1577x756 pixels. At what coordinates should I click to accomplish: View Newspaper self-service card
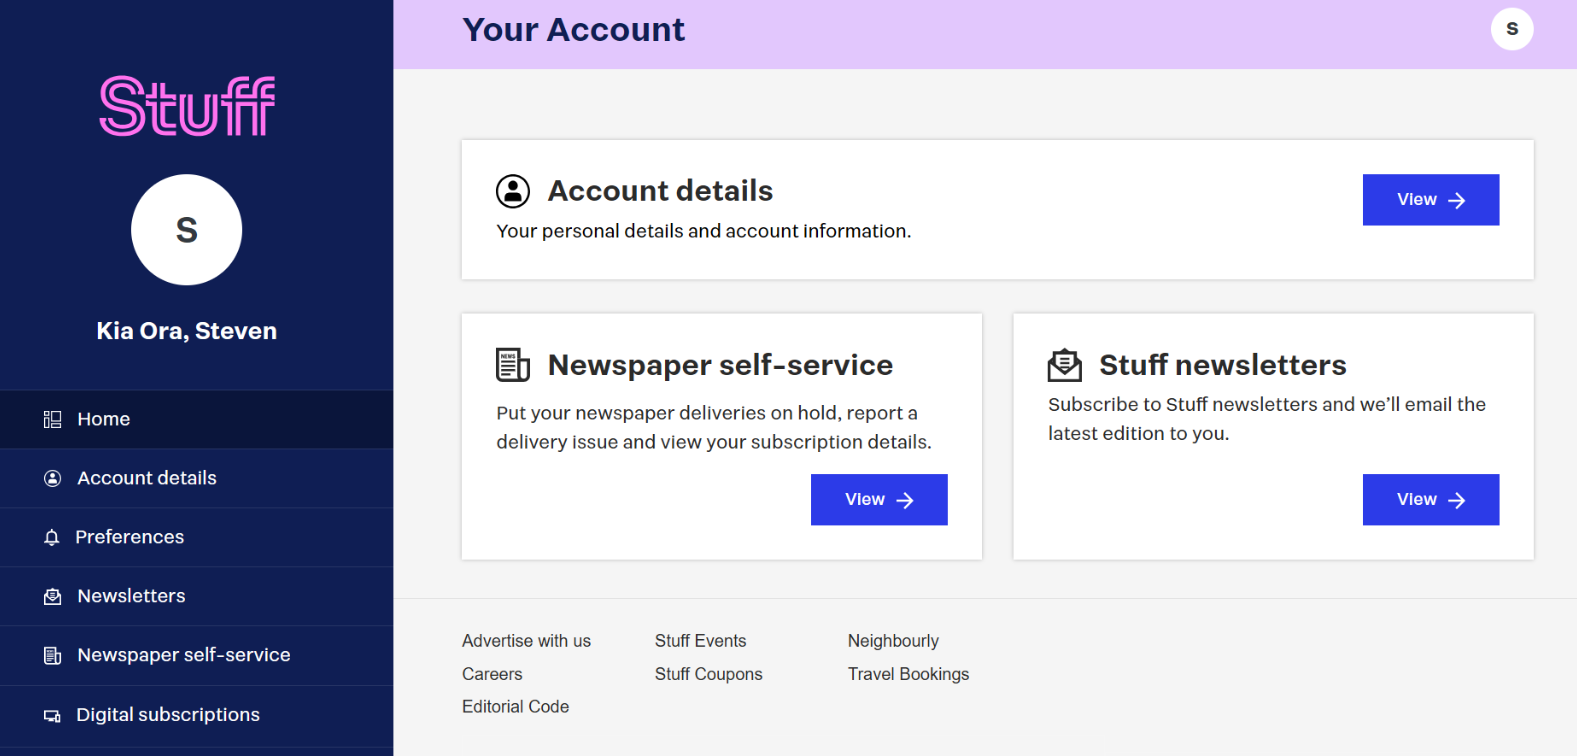[x=879, y=500]
